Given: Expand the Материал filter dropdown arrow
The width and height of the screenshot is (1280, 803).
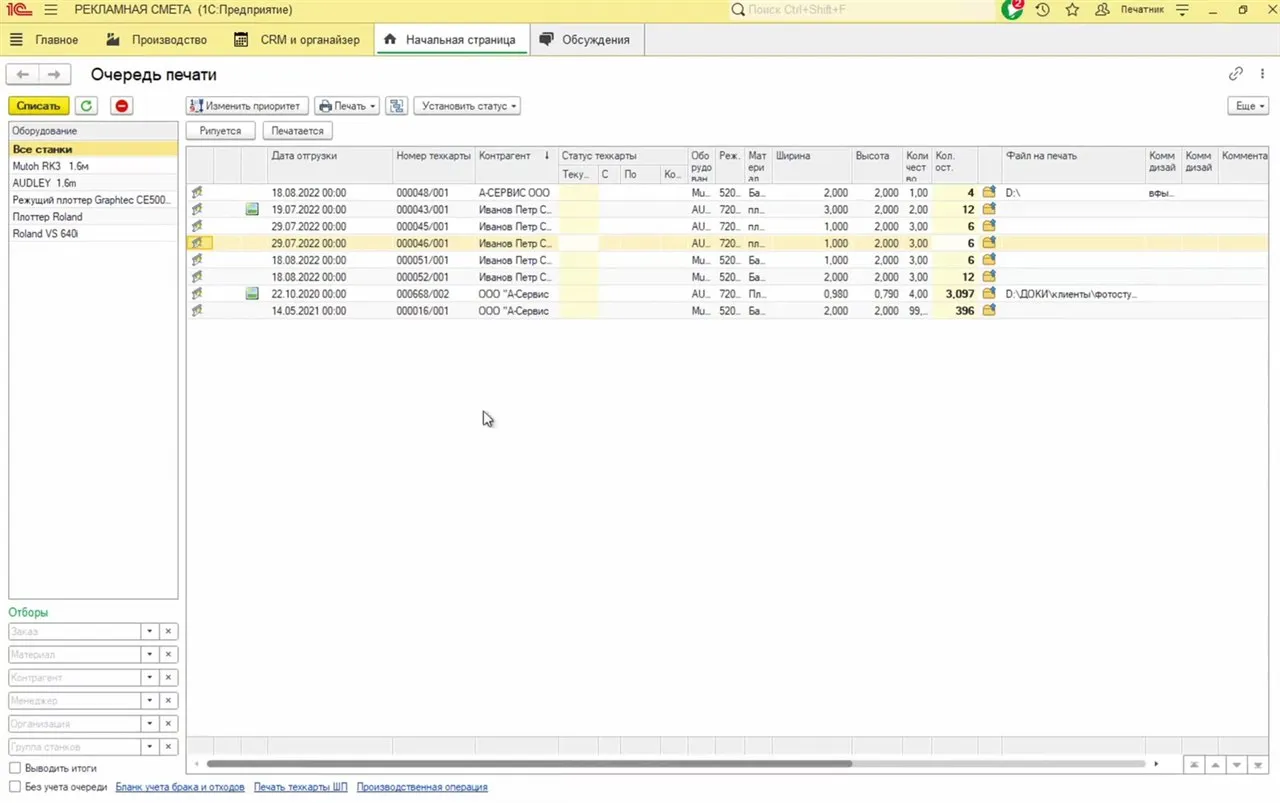Looking at the screenshot, I should 150,654.
